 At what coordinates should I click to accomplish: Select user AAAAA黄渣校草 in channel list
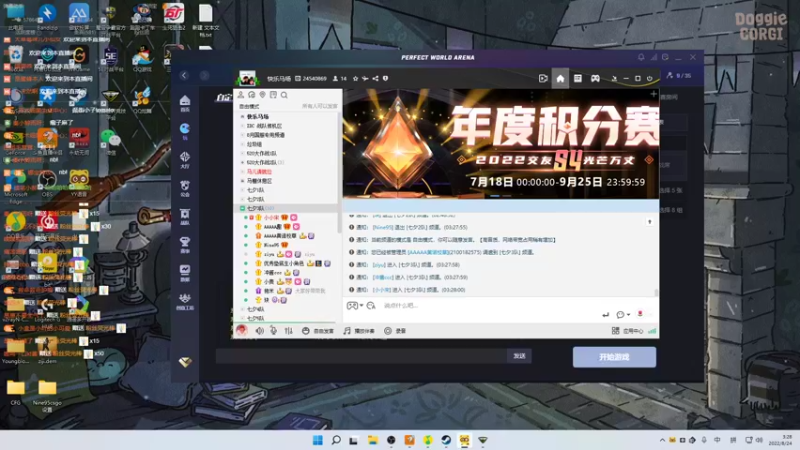coord(280,236)
